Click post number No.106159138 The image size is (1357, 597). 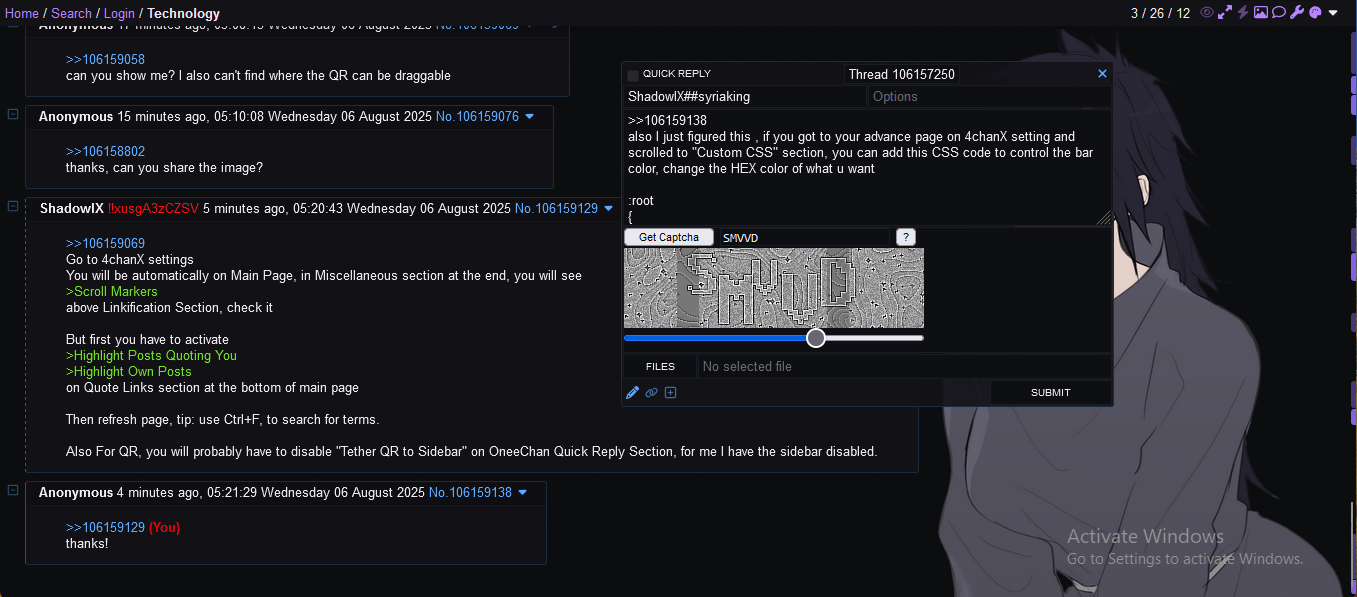click(x=470, y=493)
